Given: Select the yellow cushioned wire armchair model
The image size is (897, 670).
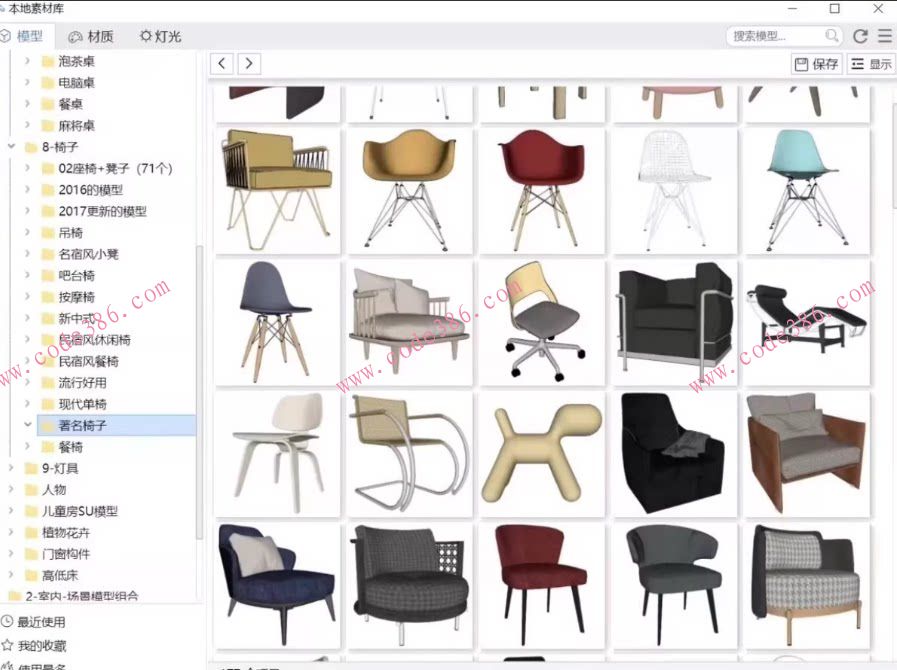Looking at the screenshot, I should (277, 191).
